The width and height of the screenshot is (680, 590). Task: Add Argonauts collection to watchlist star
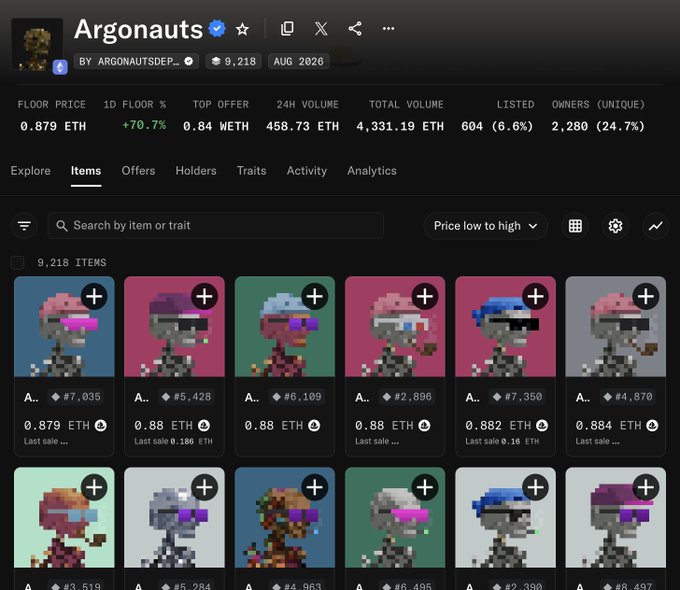pos(242,29)
